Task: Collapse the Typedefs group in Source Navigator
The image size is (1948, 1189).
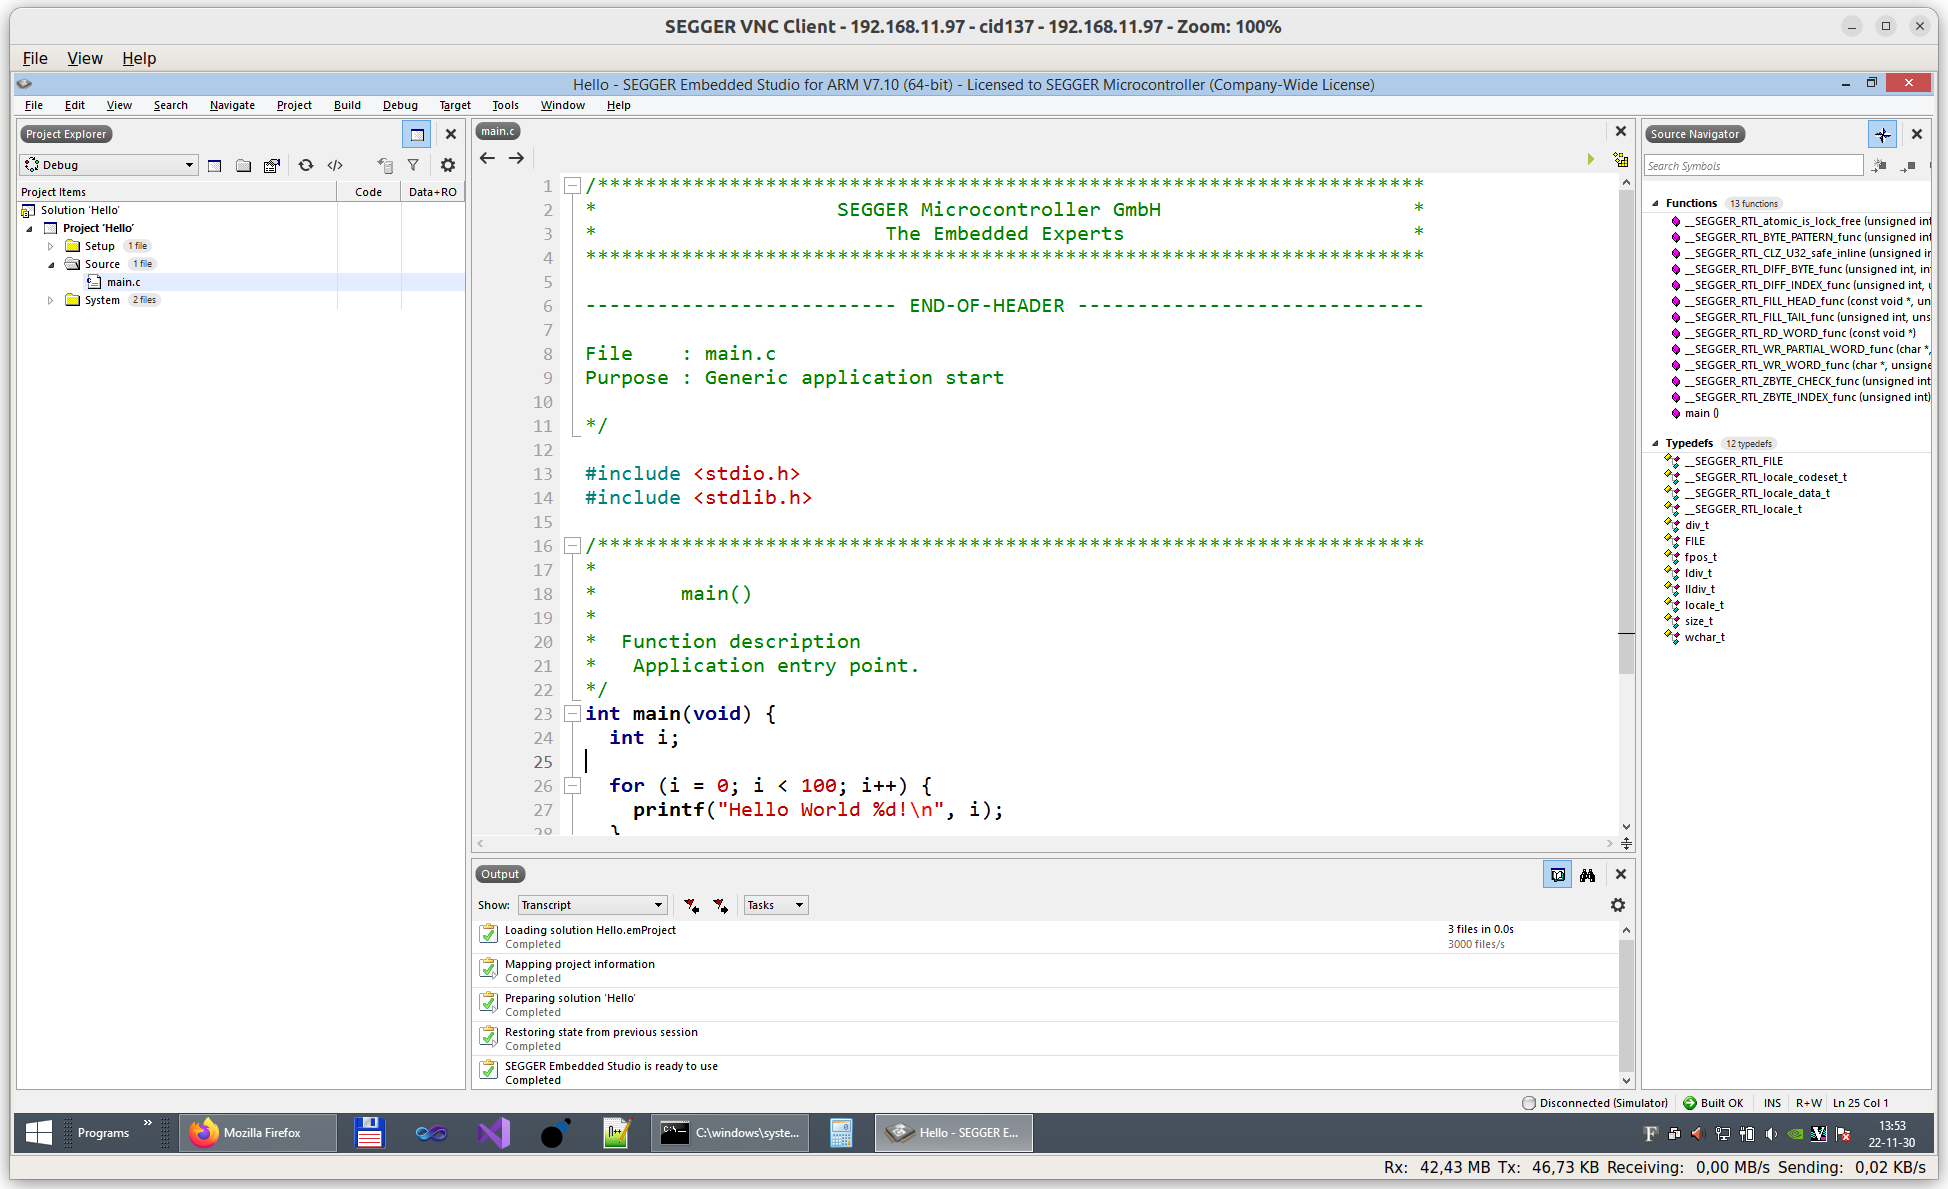Action: pyautogui.click(x=1655, y=443)
